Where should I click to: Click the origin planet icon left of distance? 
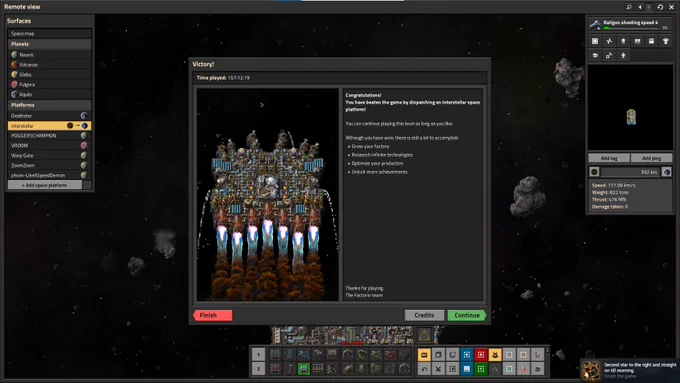[594, 172]
